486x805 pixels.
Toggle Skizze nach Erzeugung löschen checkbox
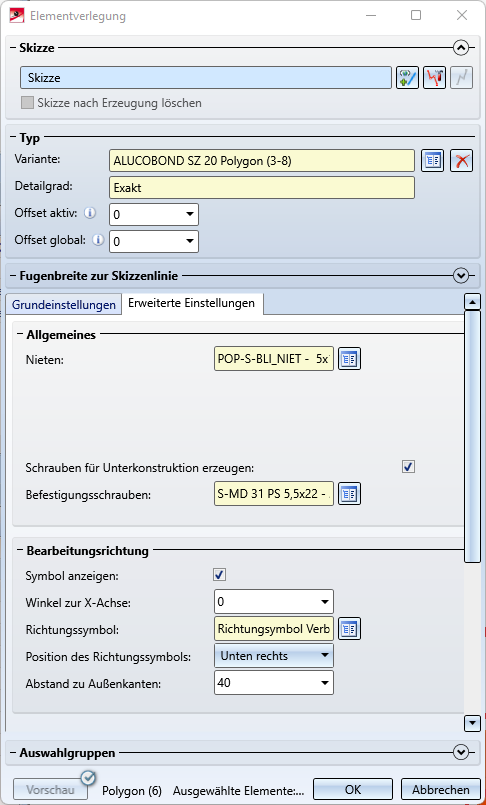coord(27,103)
